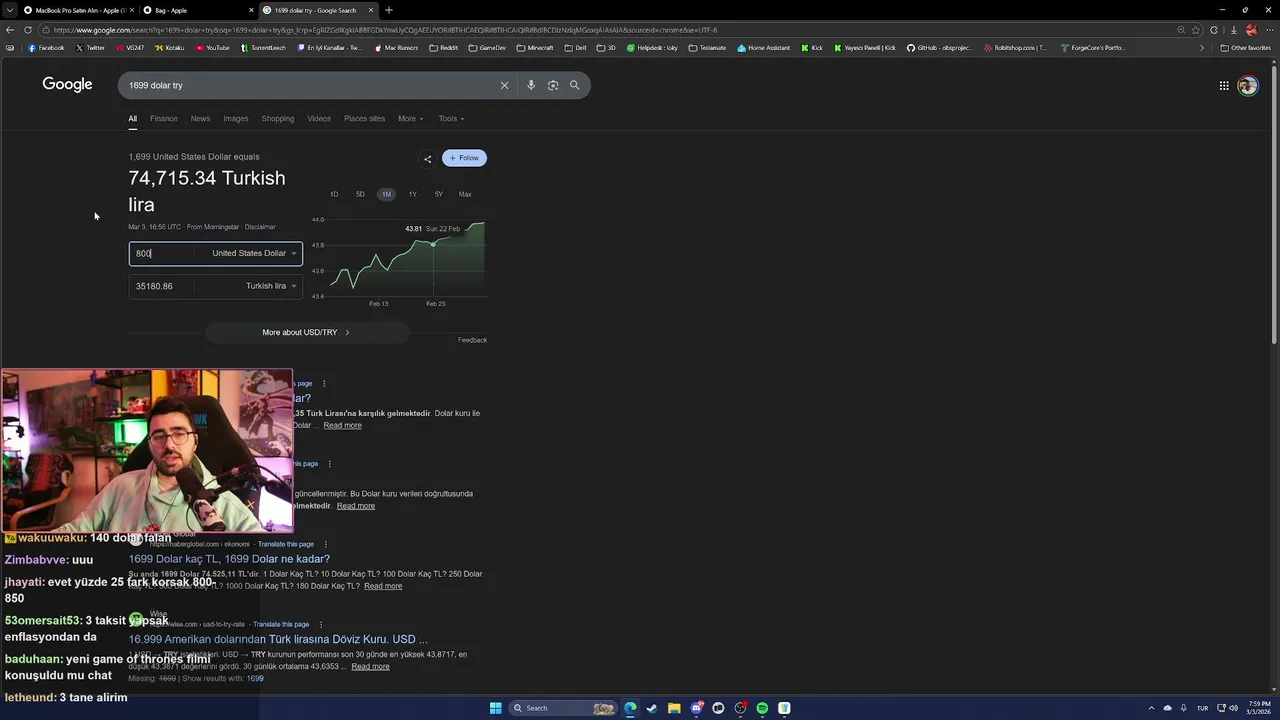Open the Twitter bookmark

pos(90,48)
